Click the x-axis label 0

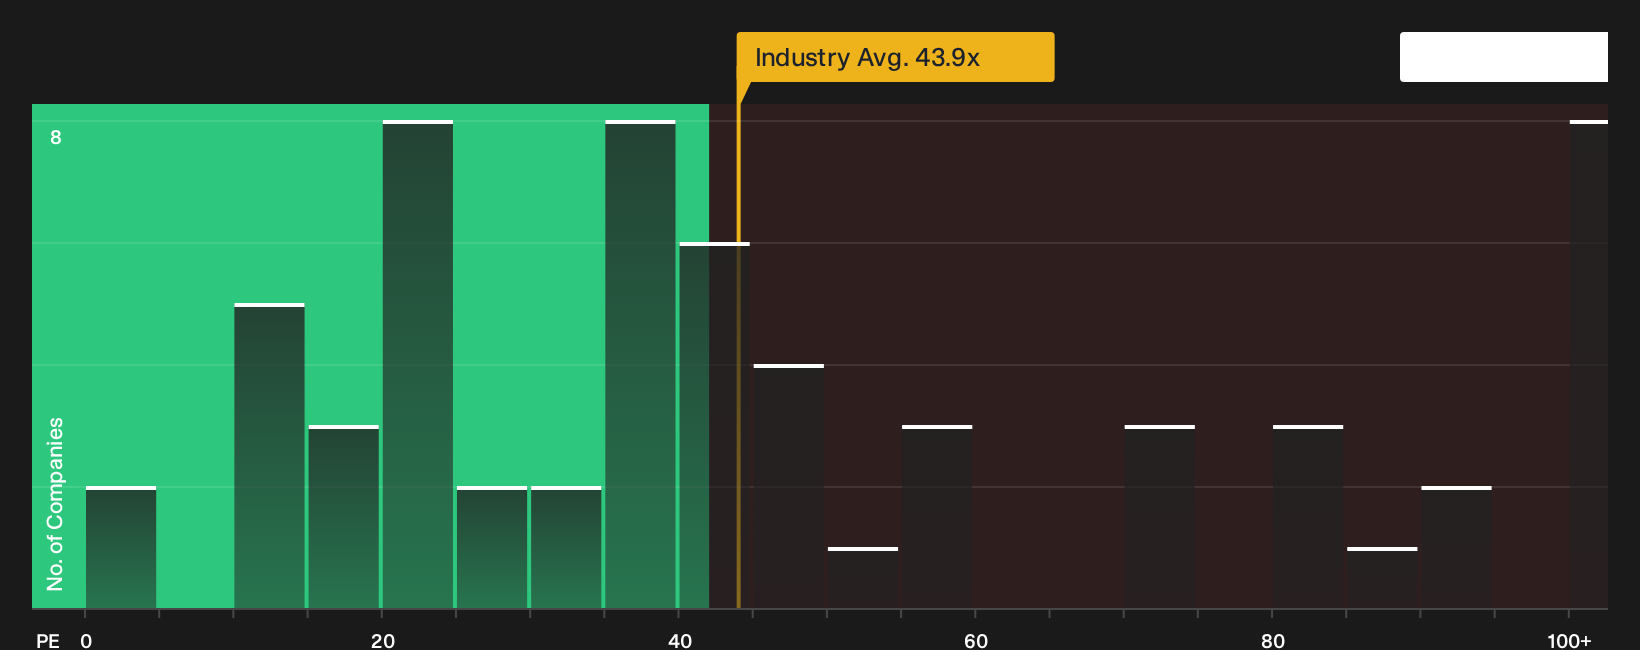click(86, 641)
